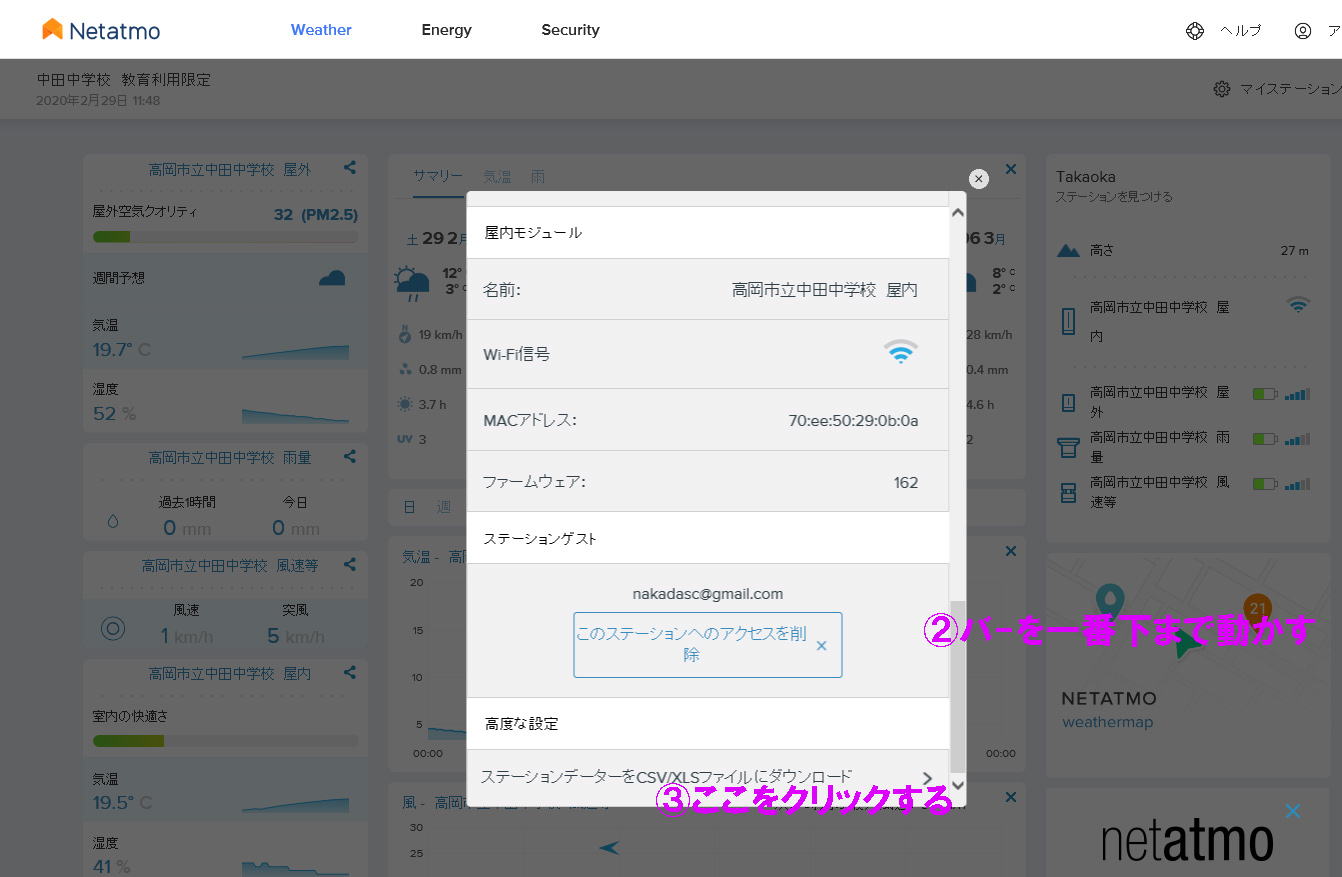
Task: Click MAC address value 70:ee:50:29:0b:0a
Action: pos(853,421)
